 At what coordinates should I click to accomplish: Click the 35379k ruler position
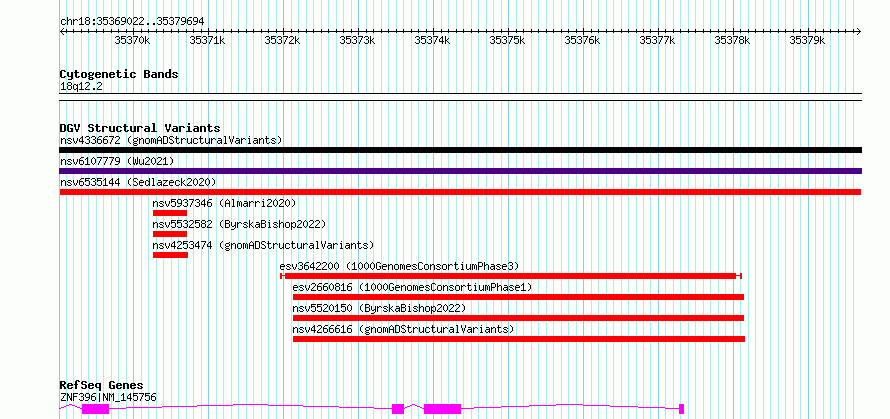coord(807,40)
